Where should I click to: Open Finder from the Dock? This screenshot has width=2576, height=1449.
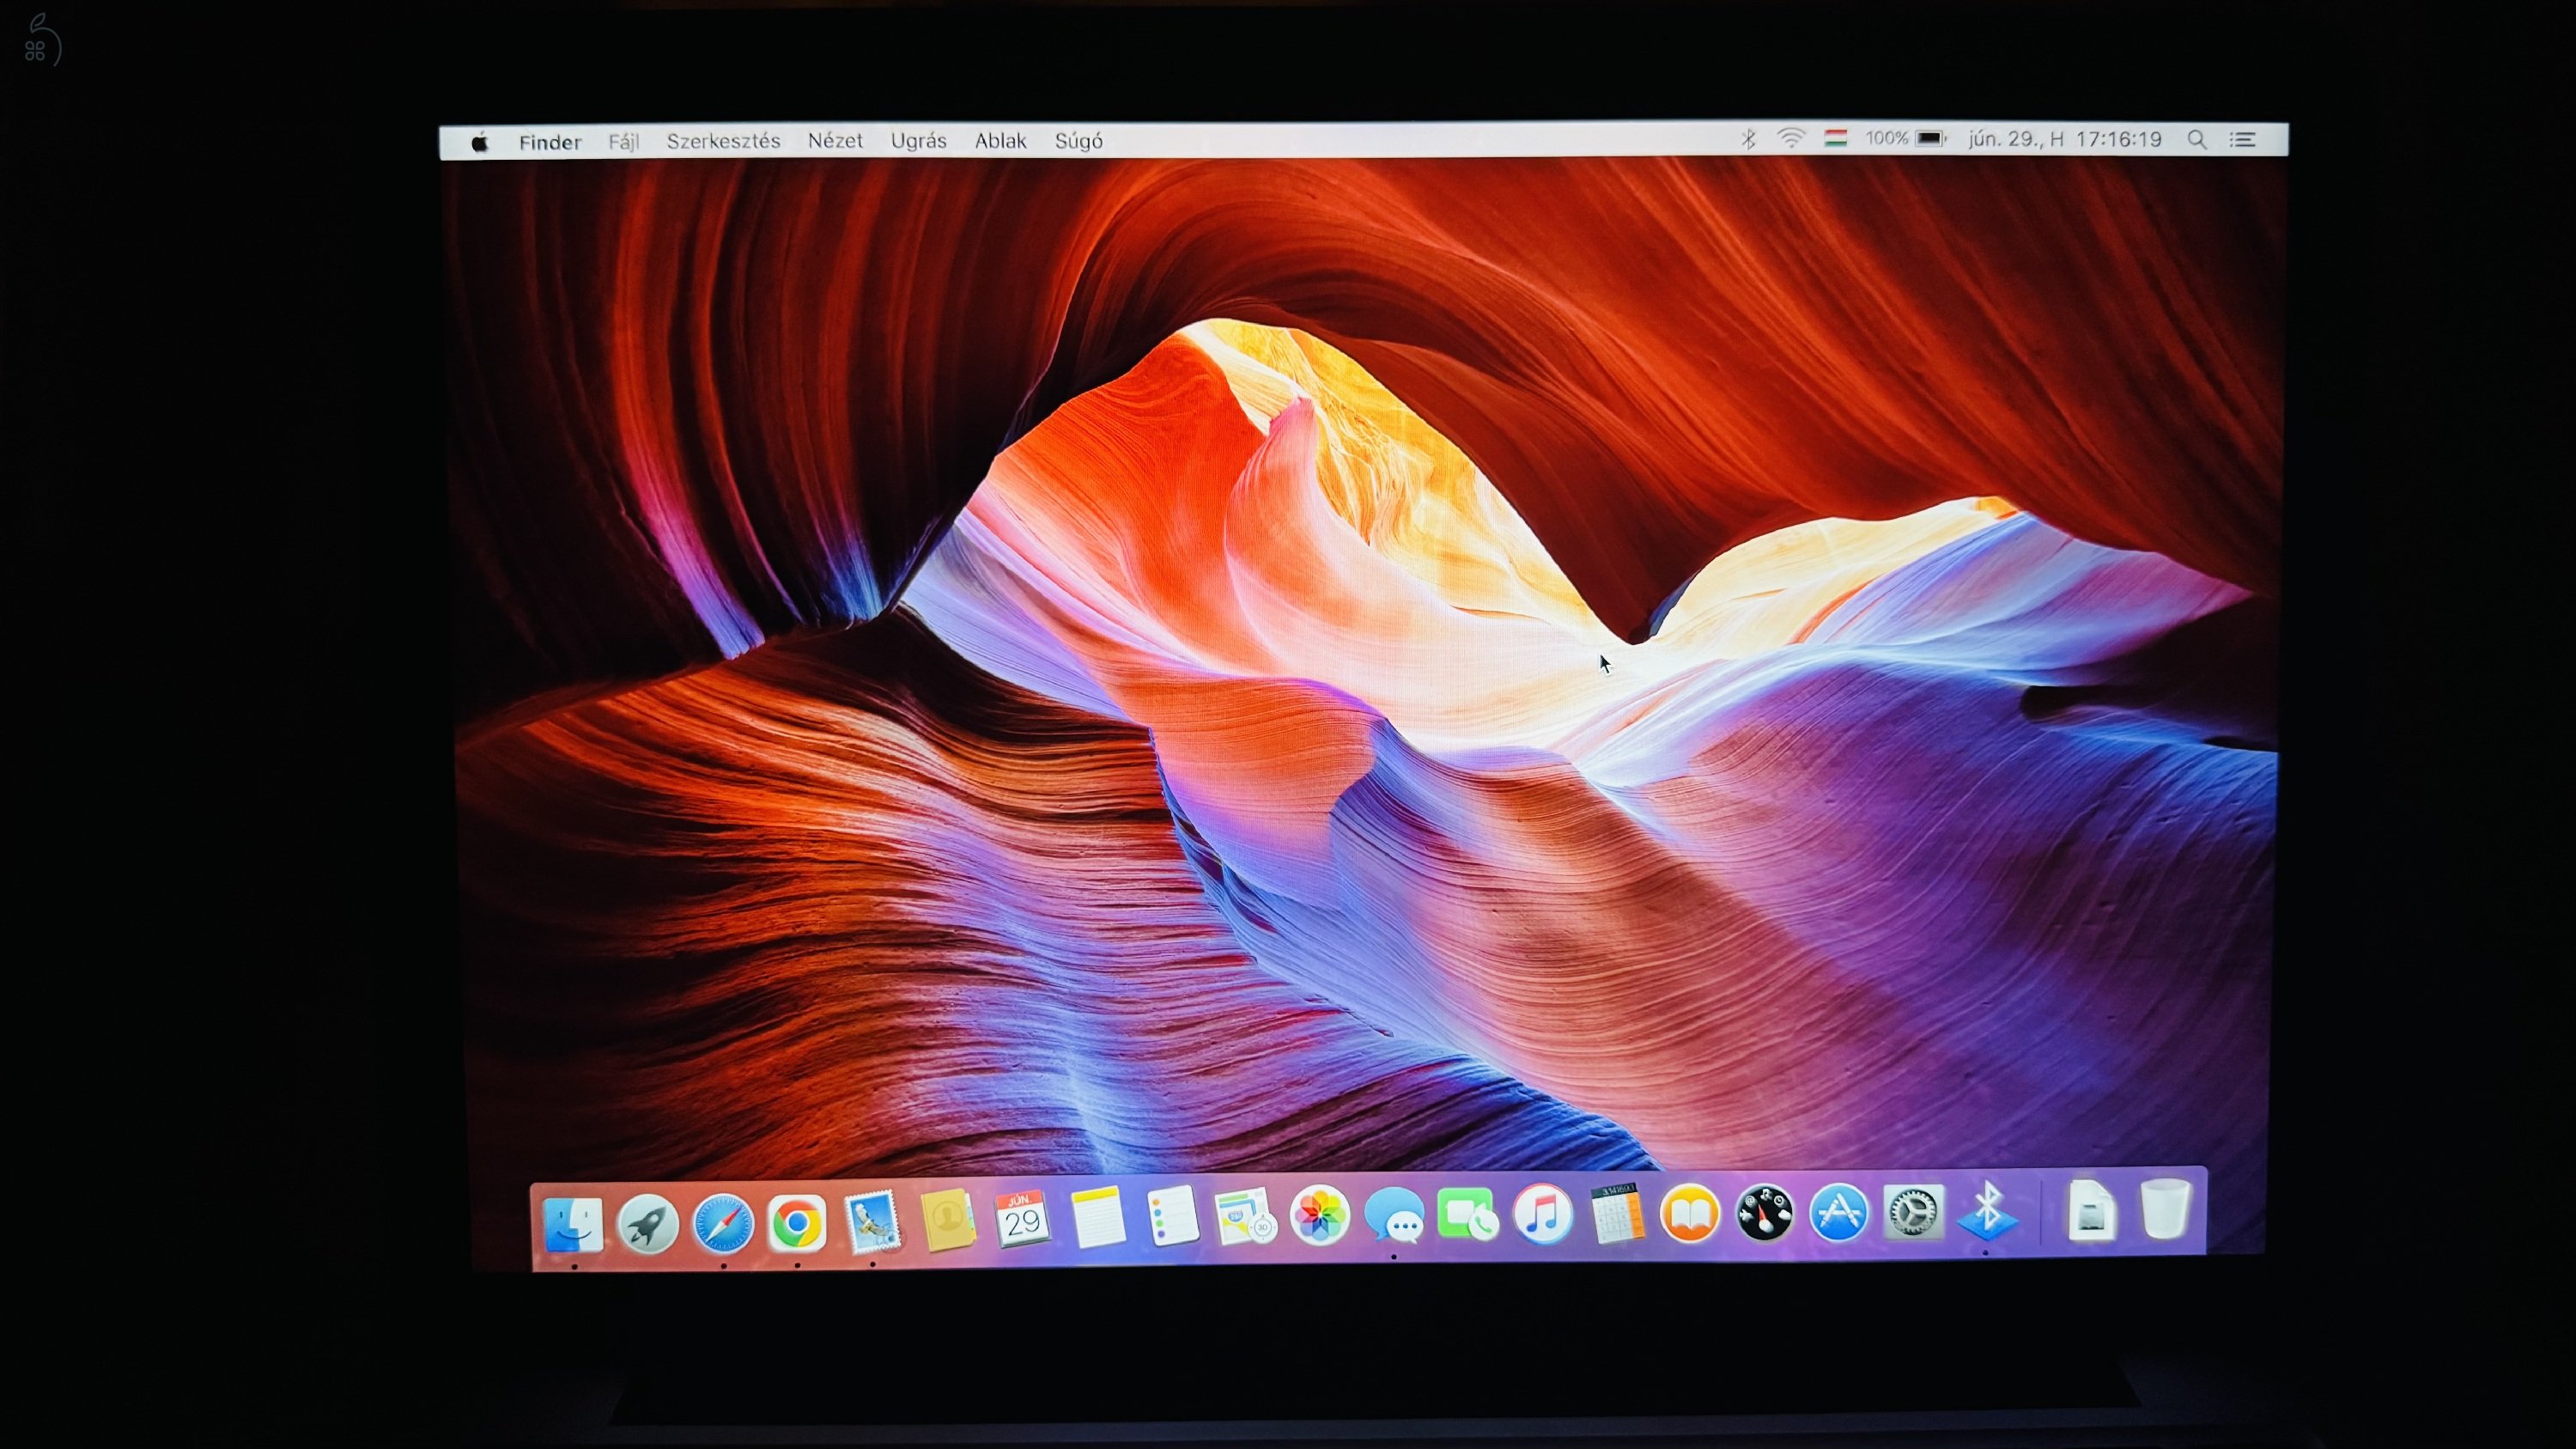(x=573, y=1223)
